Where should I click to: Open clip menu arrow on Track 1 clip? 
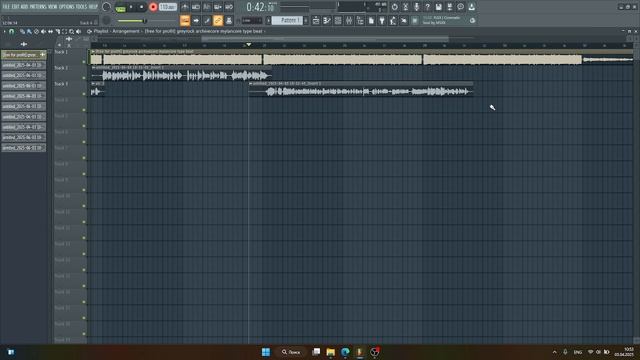[93, 51]
